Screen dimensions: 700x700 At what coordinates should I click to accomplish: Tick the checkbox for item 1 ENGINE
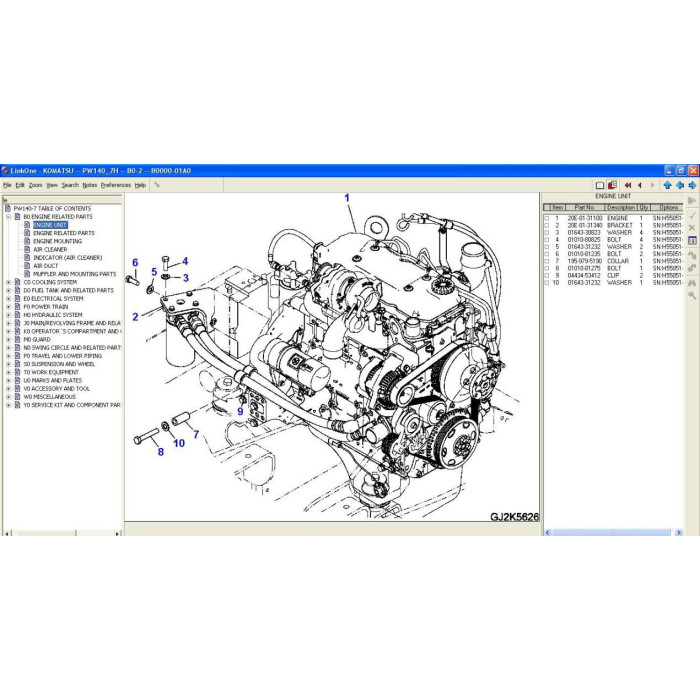coord(546,218)
